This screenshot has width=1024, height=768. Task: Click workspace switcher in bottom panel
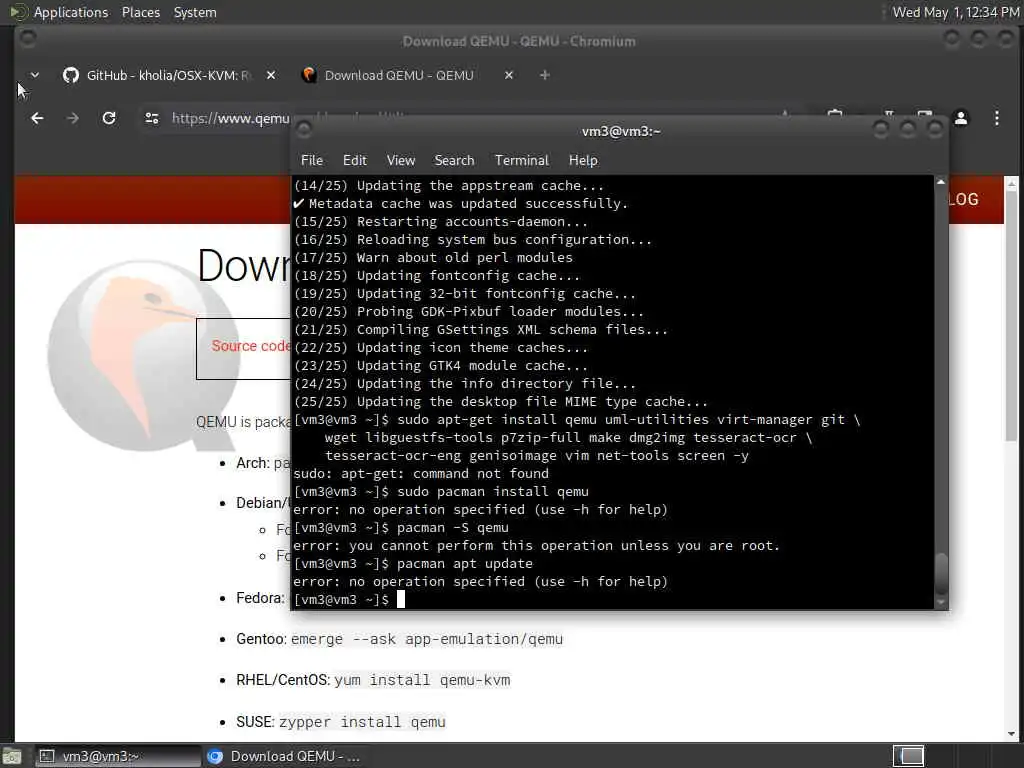(908, 756)
